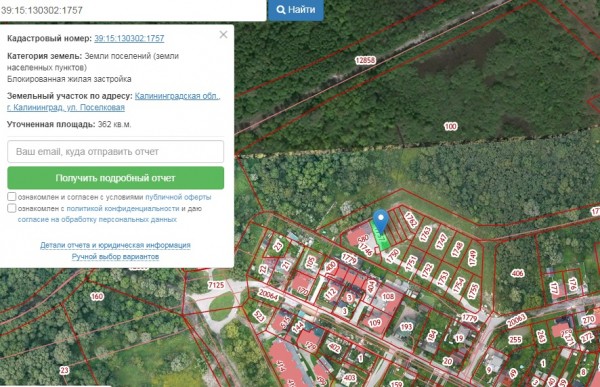Image resolution: width=600 pixels, height=387 pixels.
Task: Select parcel labeled 170 on map
Action: pos(303,291)
